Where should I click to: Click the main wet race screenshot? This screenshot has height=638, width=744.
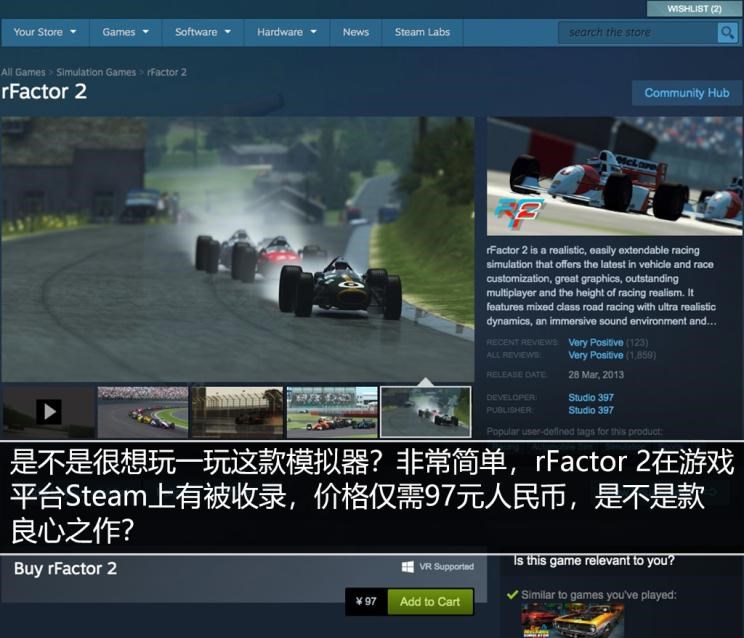coord(238,249)
